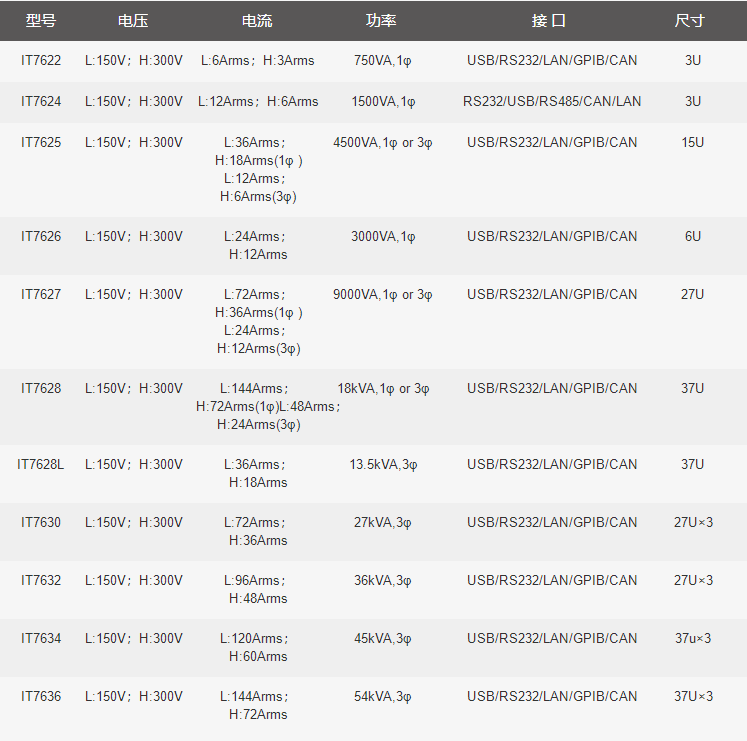Click the 型号 column header

coord(40,20)
